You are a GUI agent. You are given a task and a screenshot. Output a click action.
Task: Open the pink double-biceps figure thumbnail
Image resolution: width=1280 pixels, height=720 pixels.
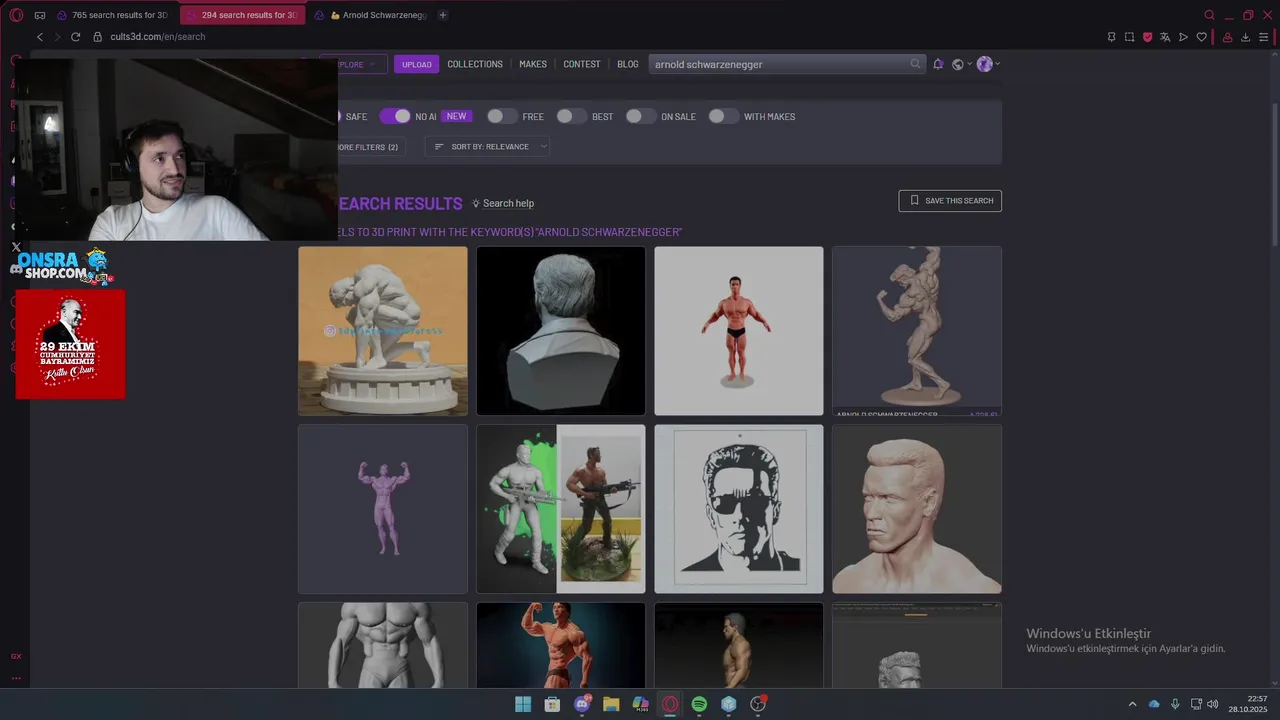[383, 509]
